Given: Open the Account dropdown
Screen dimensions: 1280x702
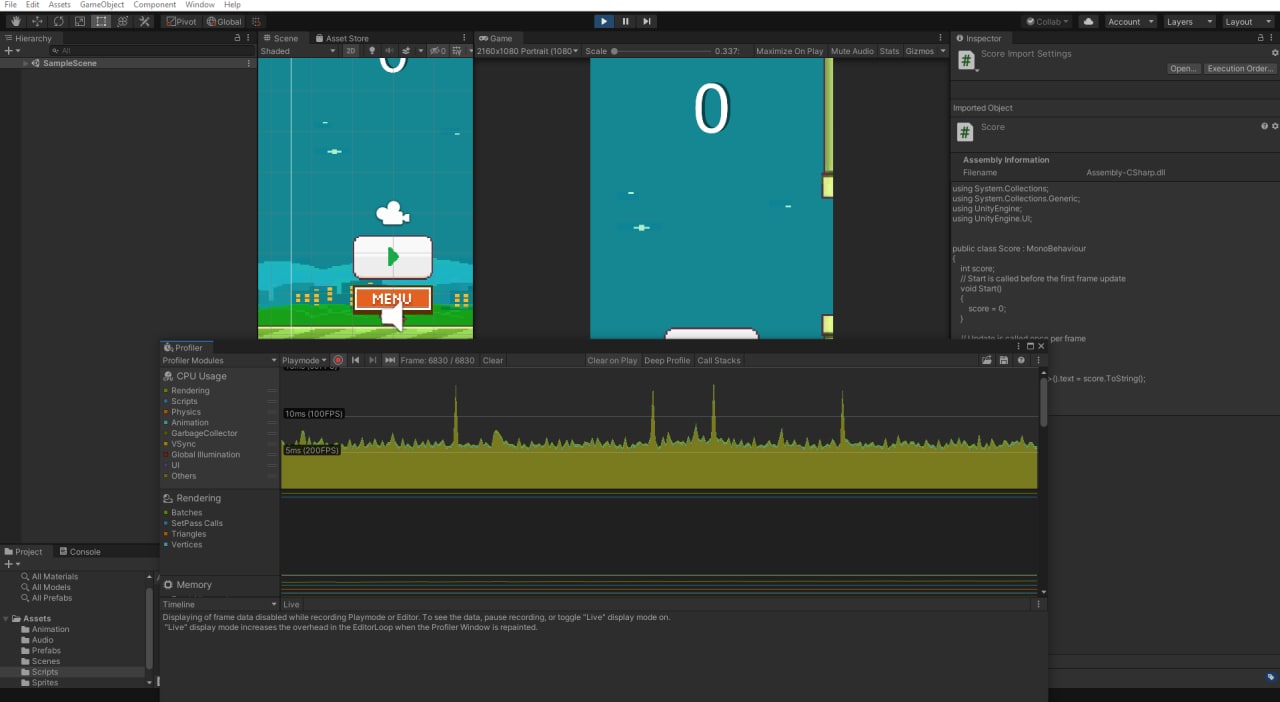Looking at the screenshot, I should click(1130, 21).
